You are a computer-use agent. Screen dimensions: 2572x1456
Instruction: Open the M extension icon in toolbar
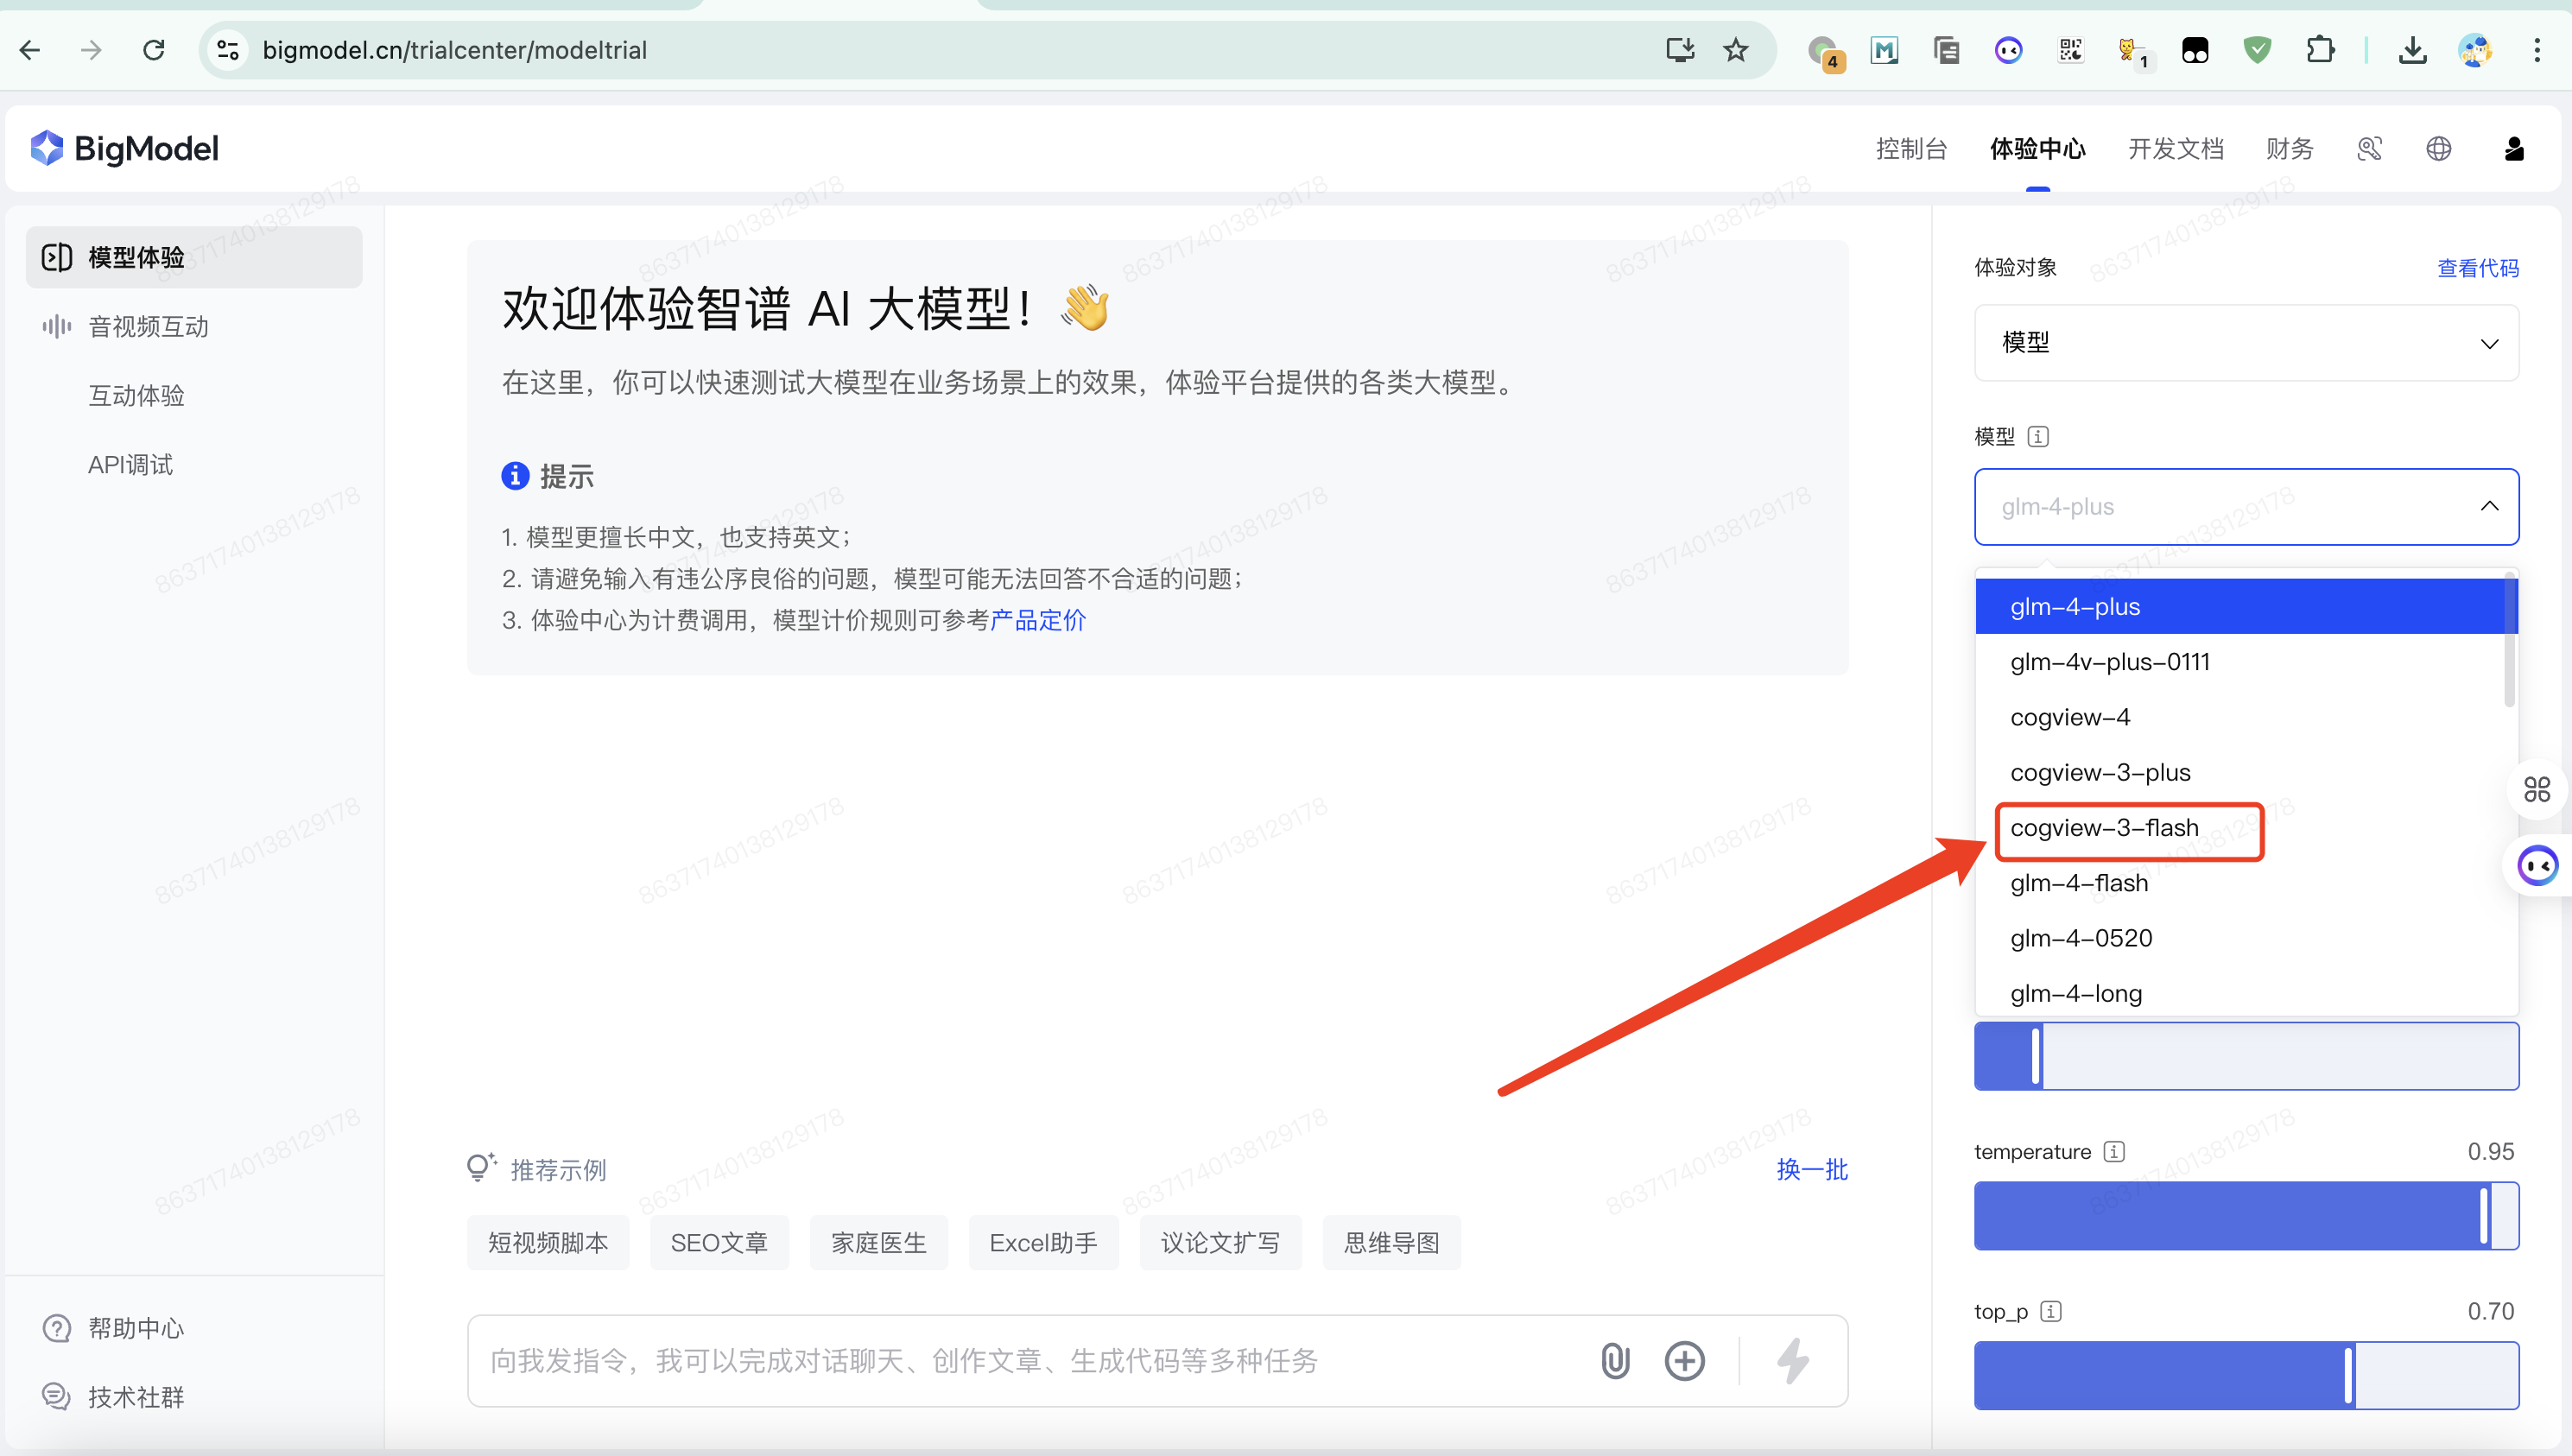tap(1885, 50)
